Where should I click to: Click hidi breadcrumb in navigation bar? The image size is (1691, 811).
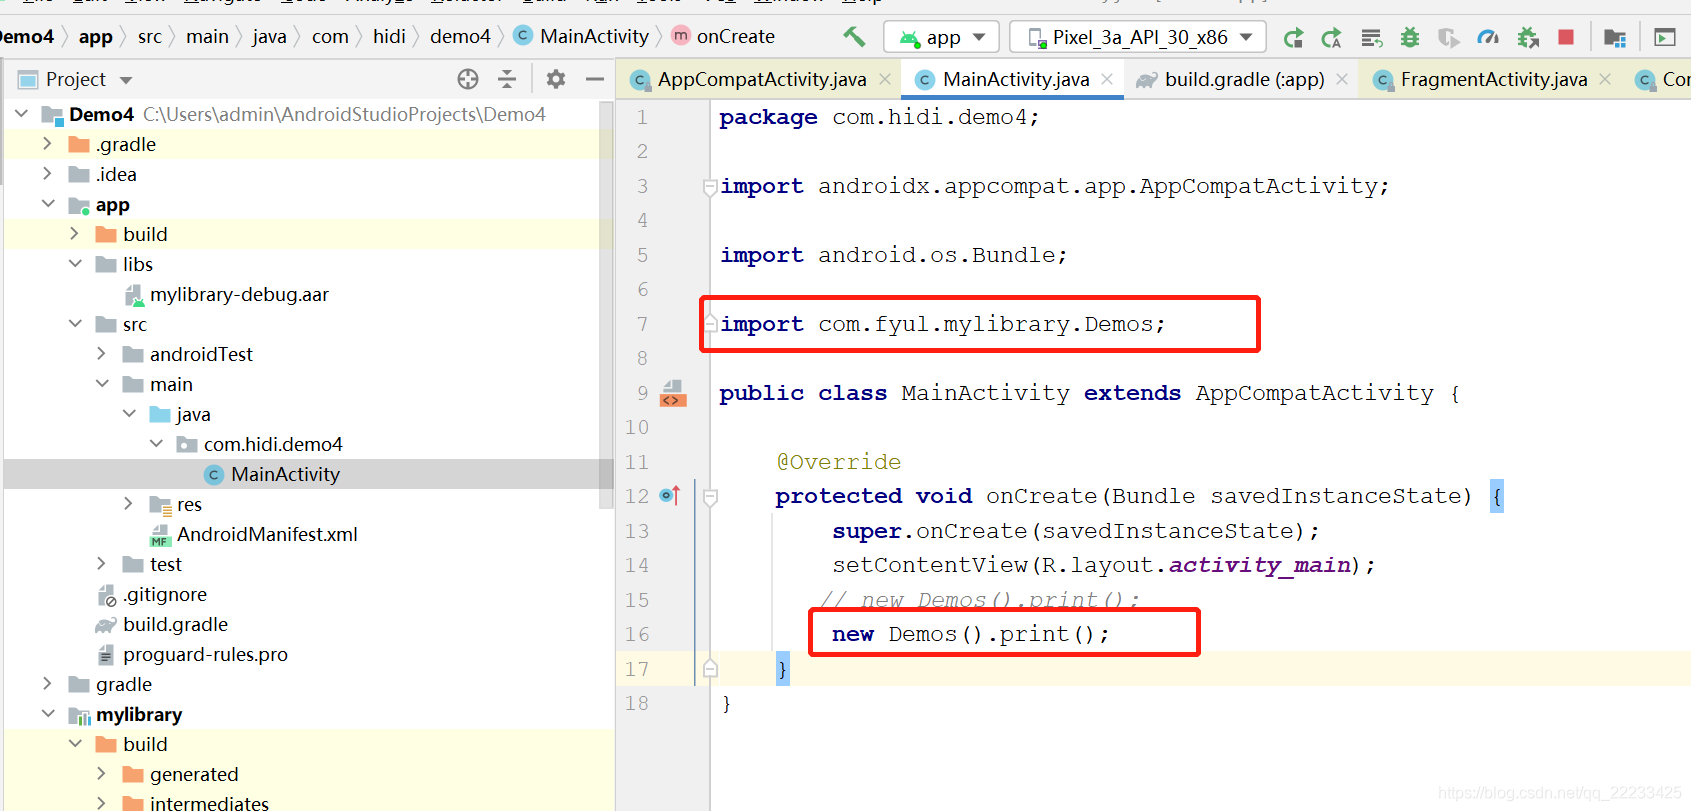tap(389, 37)
